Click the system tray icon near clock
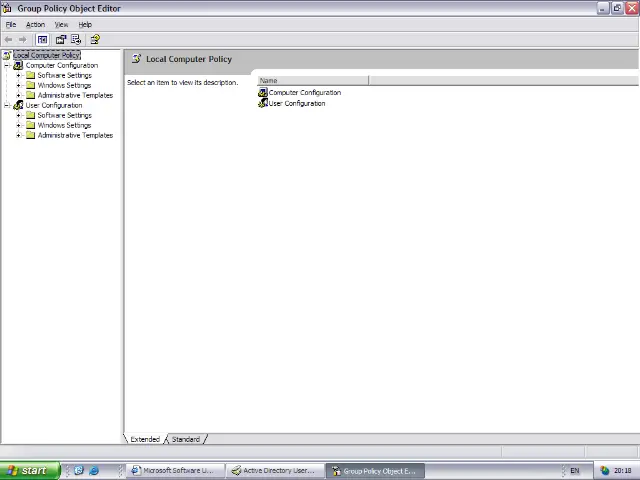The image size is (640, 480). (604, 471)
